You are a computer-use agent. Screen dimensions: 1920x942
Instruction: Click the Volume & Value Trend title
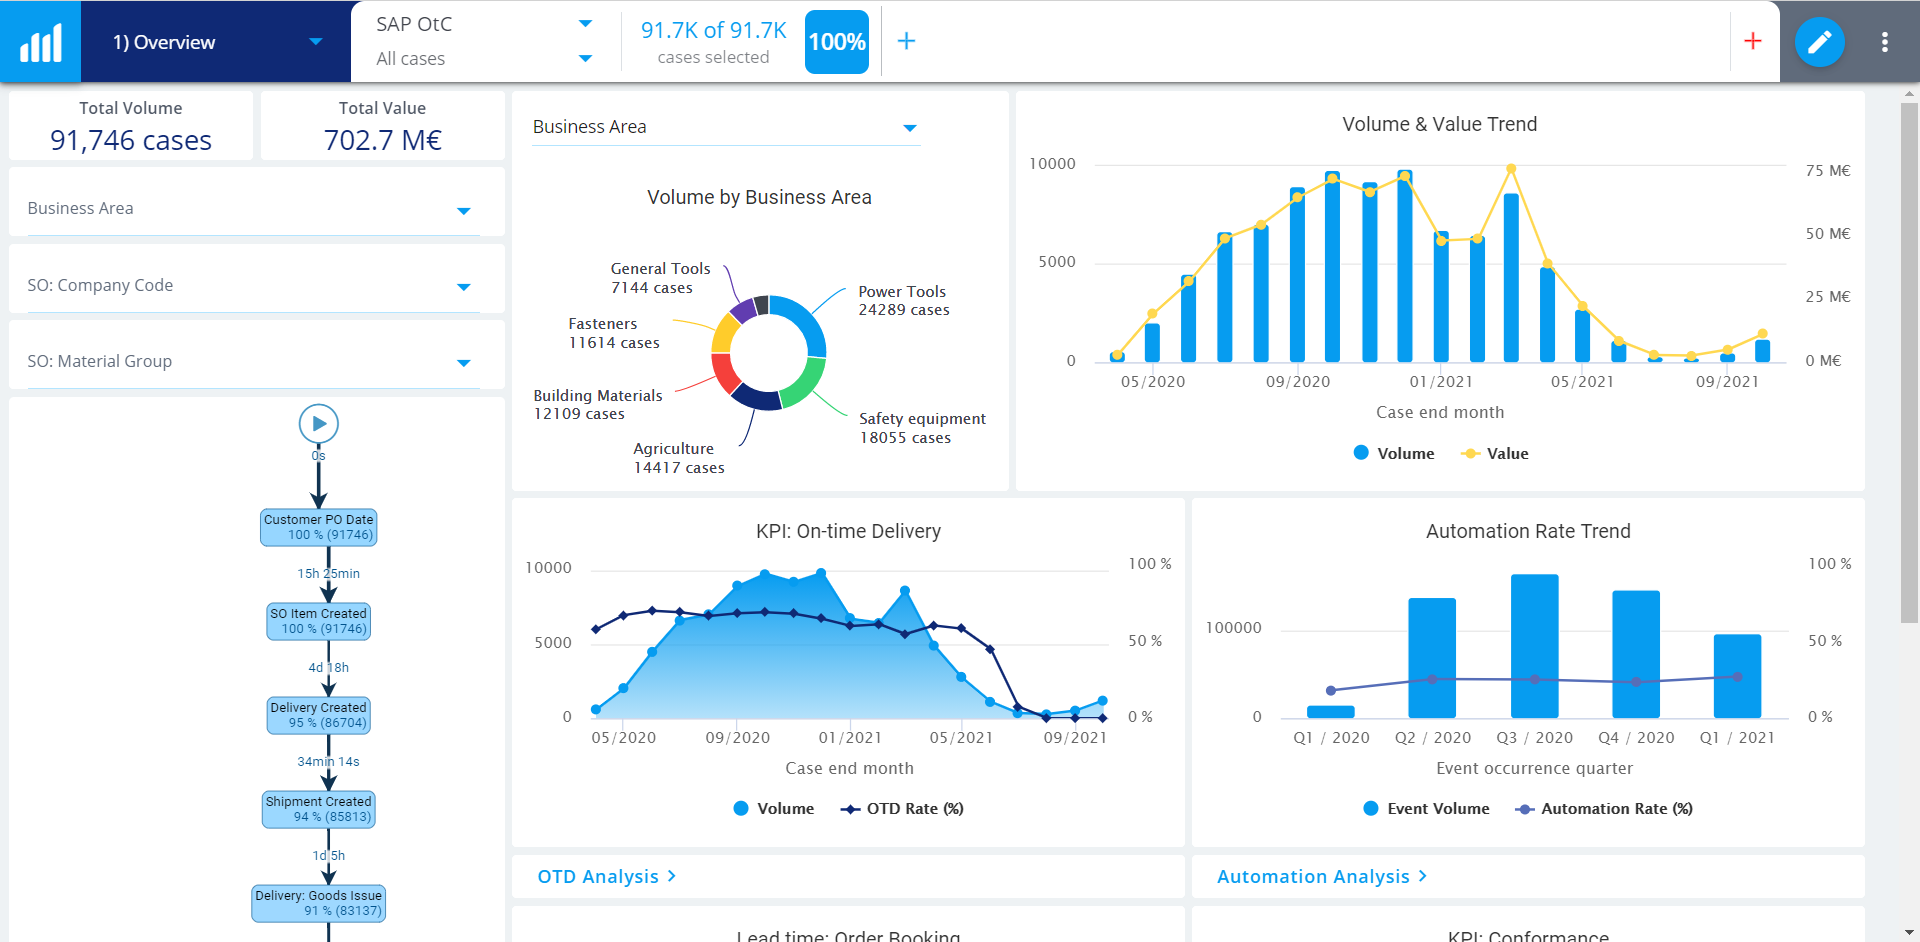point(1439,124)
